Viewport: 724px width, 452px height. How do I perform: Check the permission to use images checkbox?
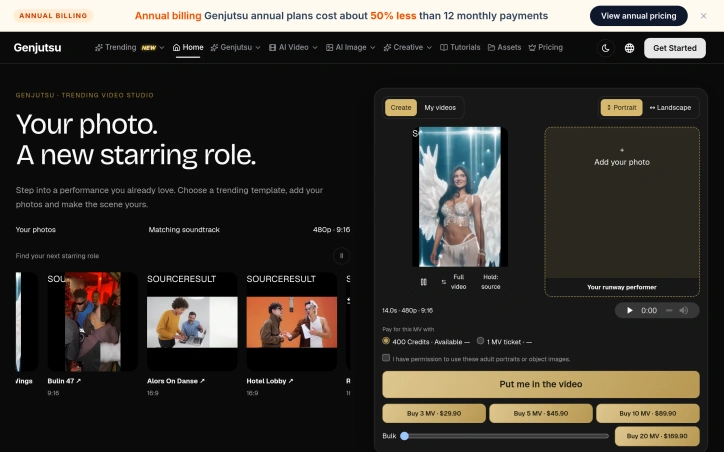pyautogui.click(x=386, y=358)
